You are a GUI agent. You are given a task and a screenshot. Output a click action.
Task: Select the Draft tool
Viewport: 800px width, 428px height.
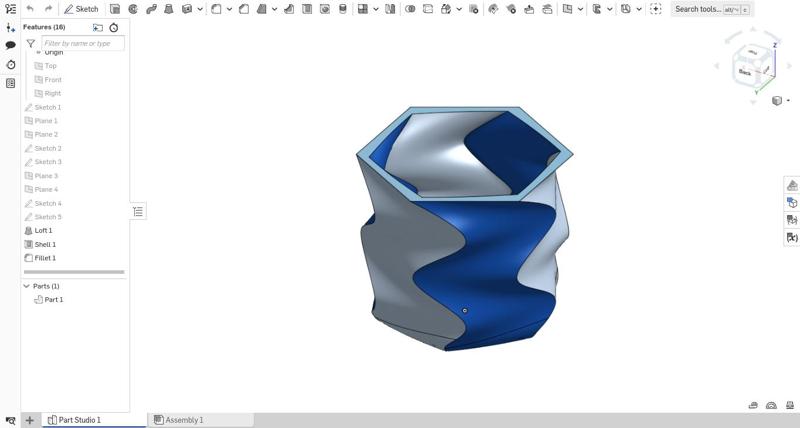pyautogui.click(x=262, y=9)
